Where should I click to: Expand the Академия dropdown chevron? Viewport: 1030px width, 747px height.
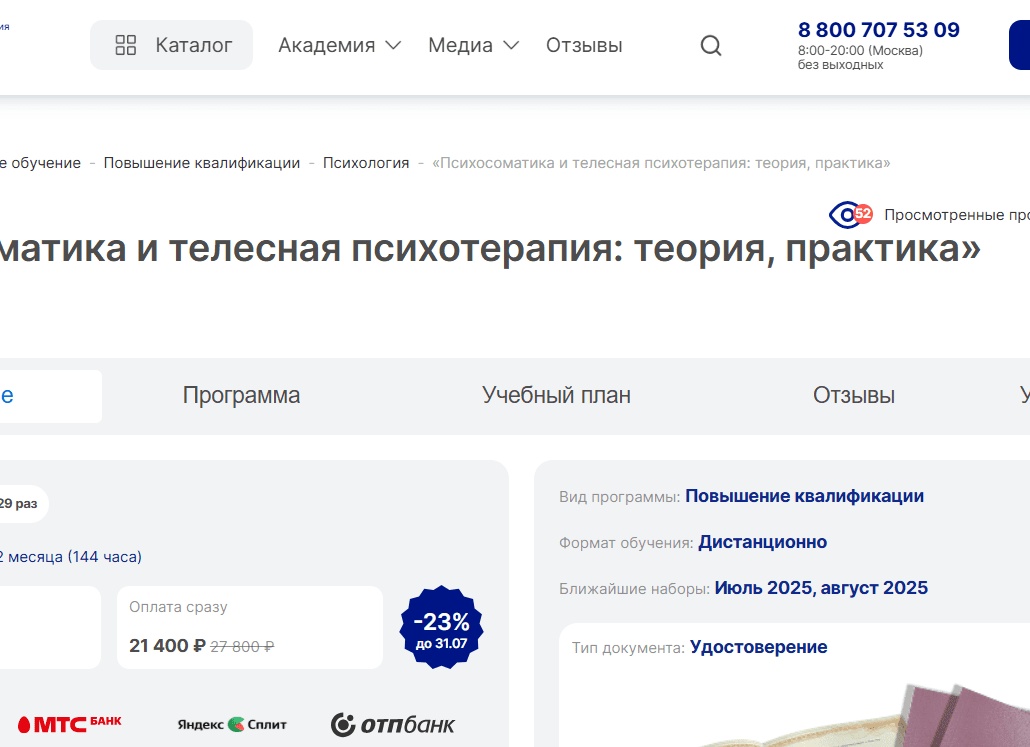(x=393, y=45)
